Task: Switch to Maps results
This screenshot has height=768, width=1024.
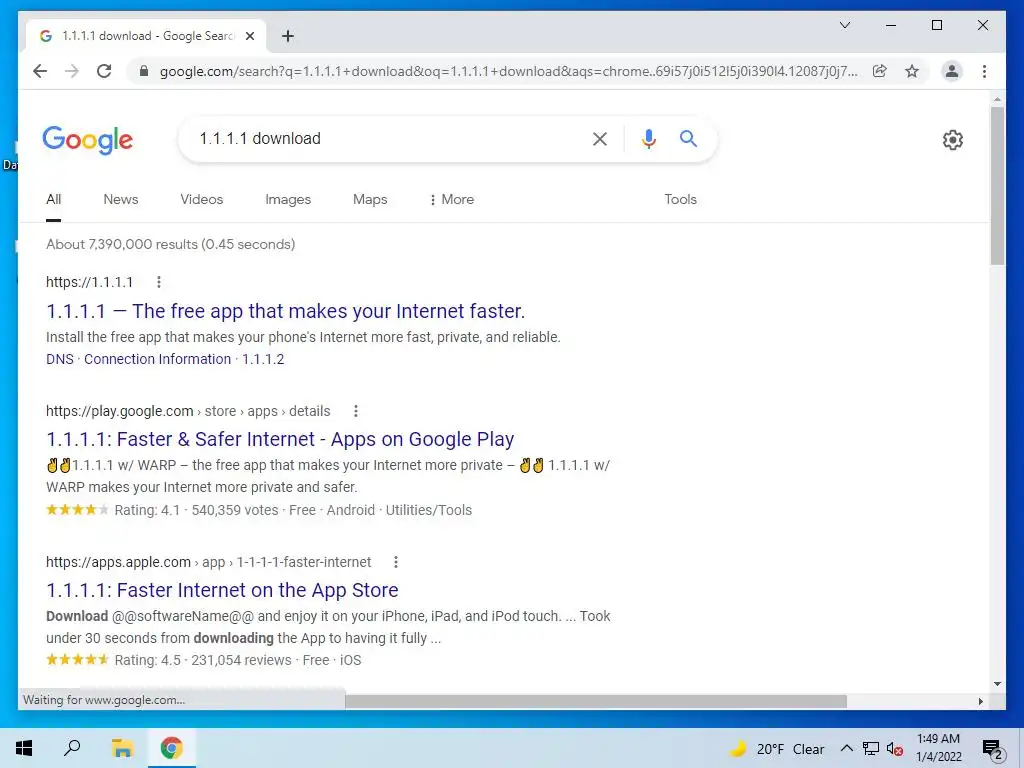Action: click(370, 199)
